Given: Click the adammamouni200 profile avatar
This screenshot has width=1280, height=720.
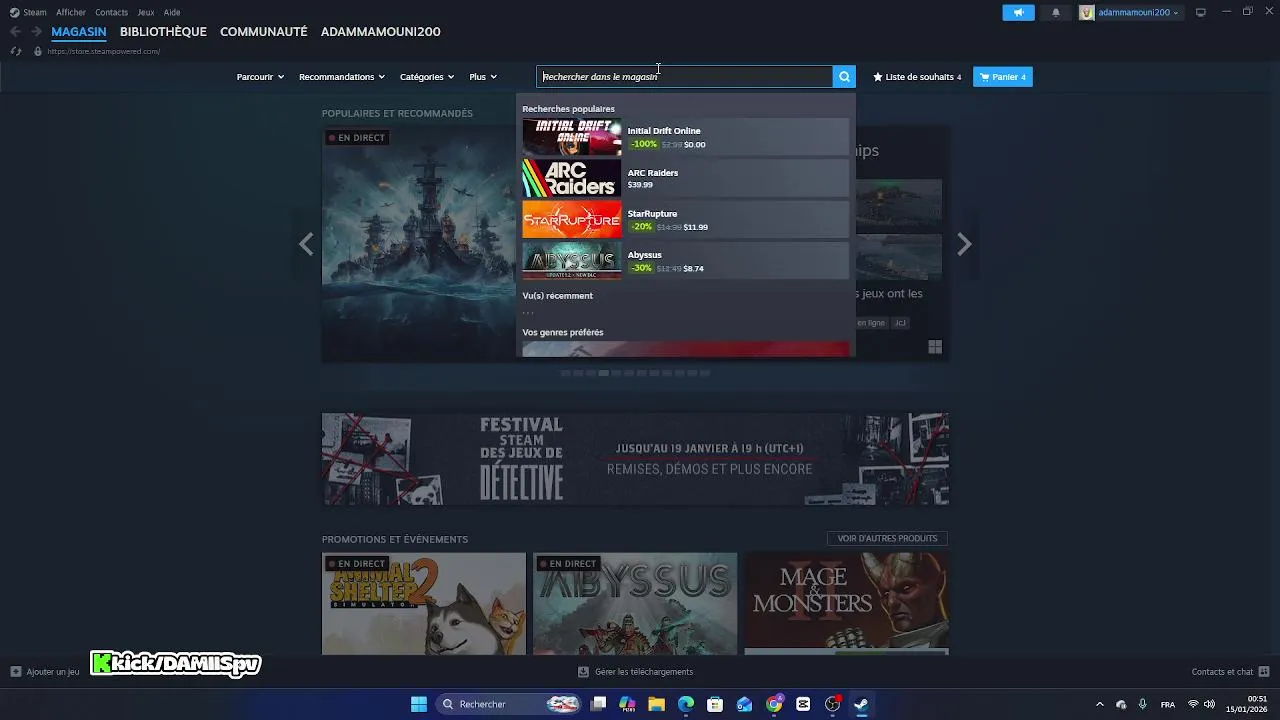Looking at the screenshot, I should click(1087, 13).
